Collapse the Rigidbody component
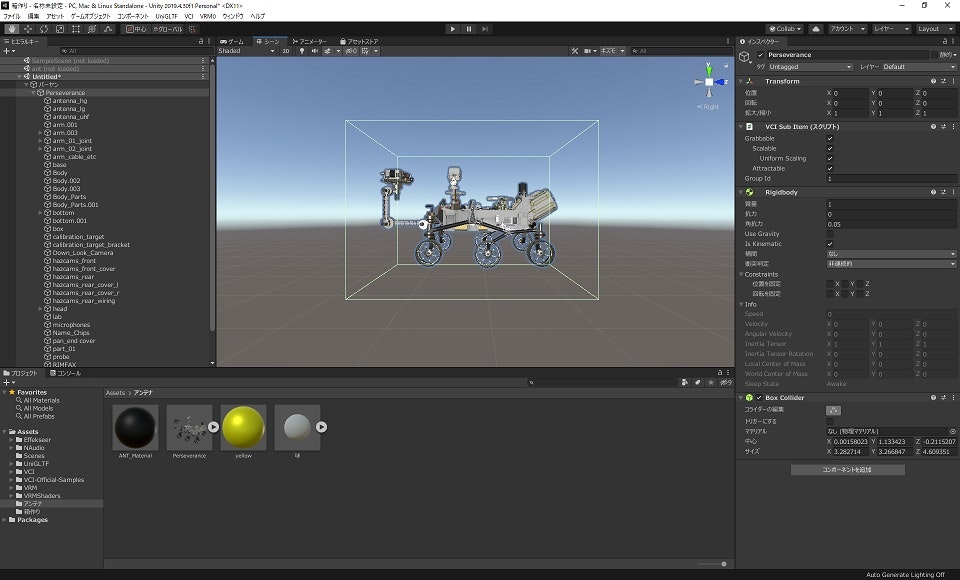This screenshot has height=580, width=960. [742, 192]
